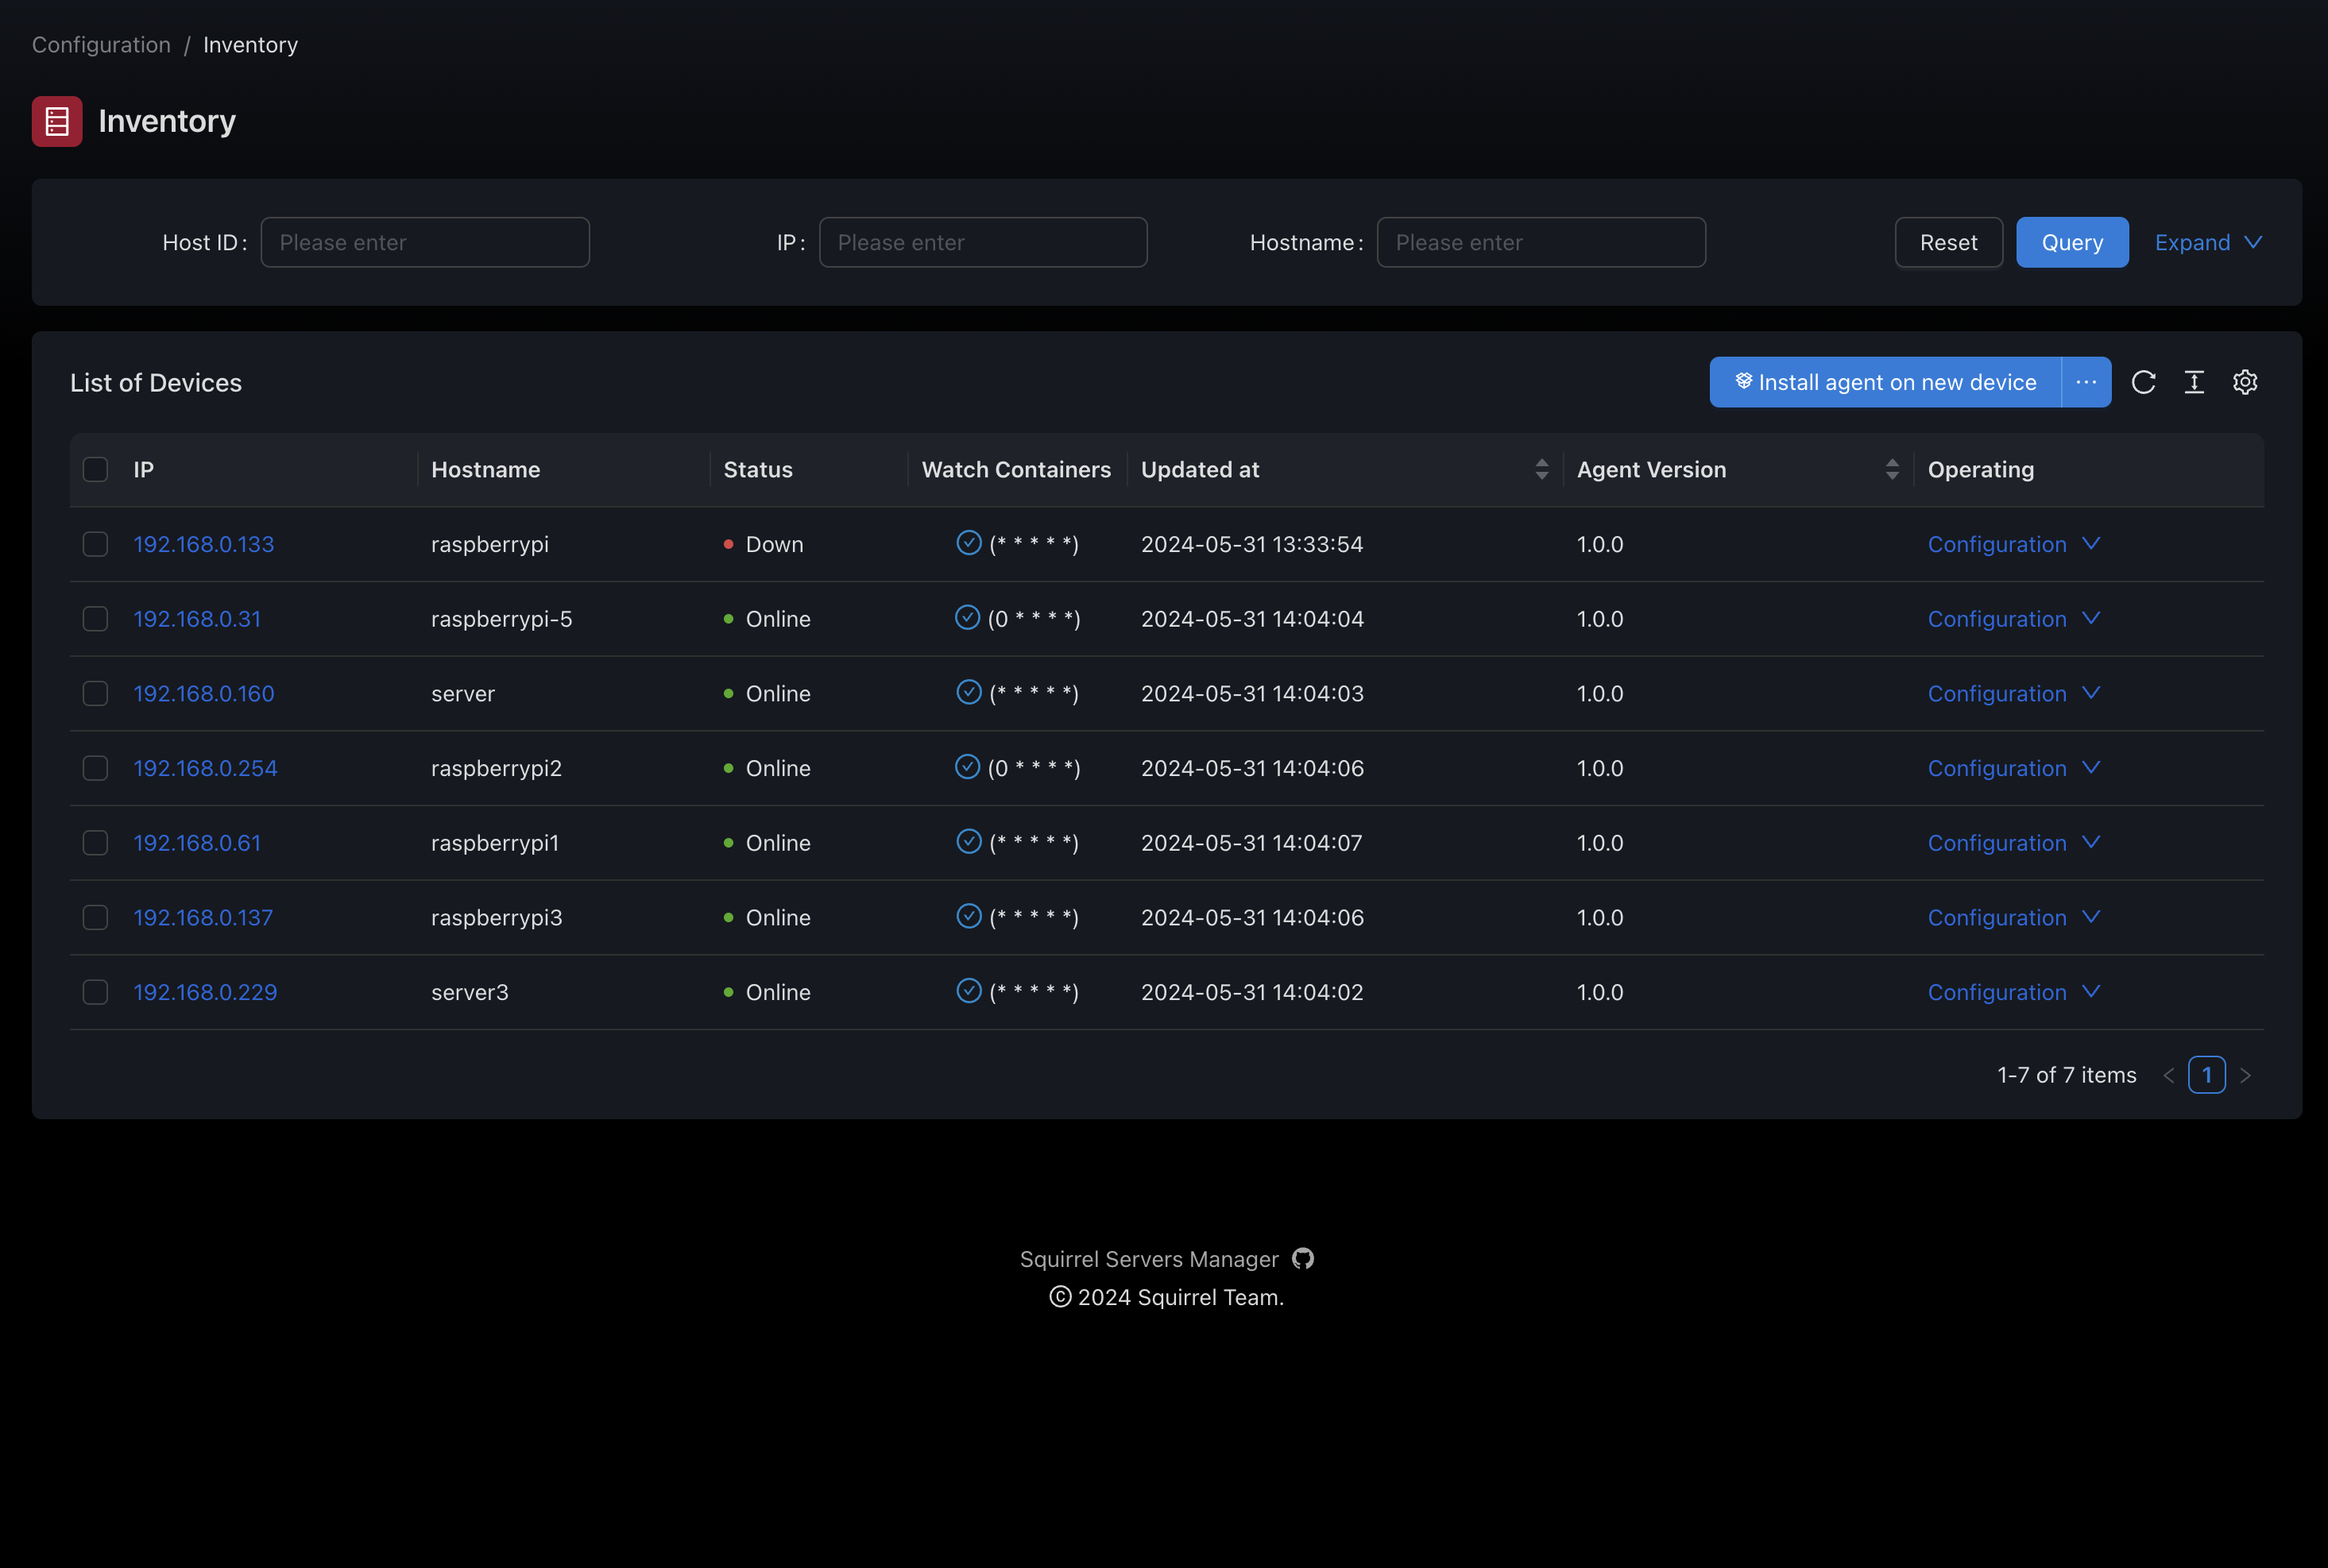Open the table density icon
This screenshot has height=1568, width=2328.
click(2194, 382)
